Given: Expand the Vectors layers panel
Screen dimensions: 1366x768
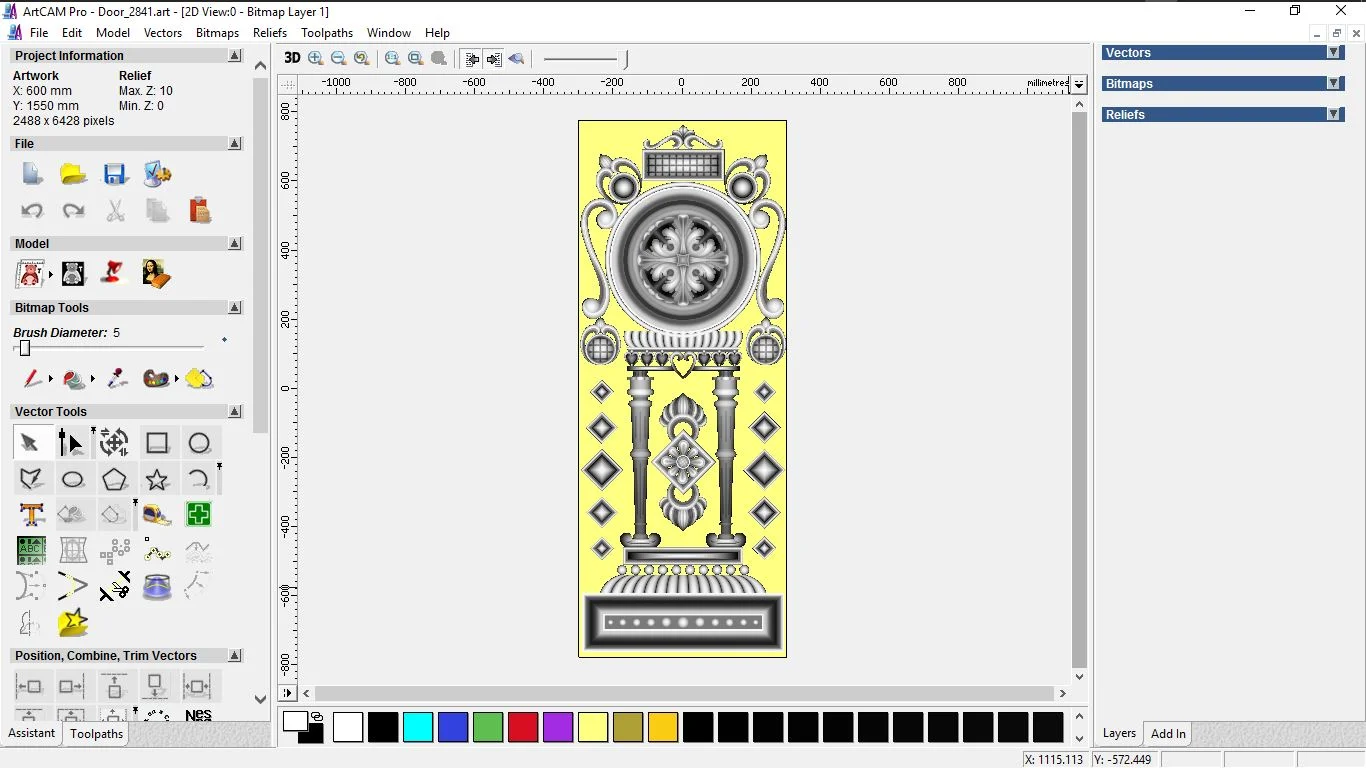Looking at the screenshot, I should (x=1333, y=53).
